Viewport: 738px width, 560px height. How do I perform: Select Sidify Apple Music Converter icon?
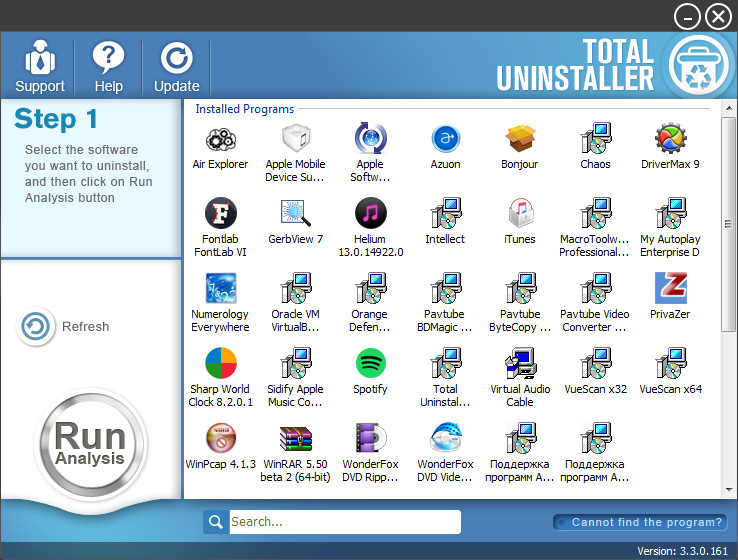296,363
